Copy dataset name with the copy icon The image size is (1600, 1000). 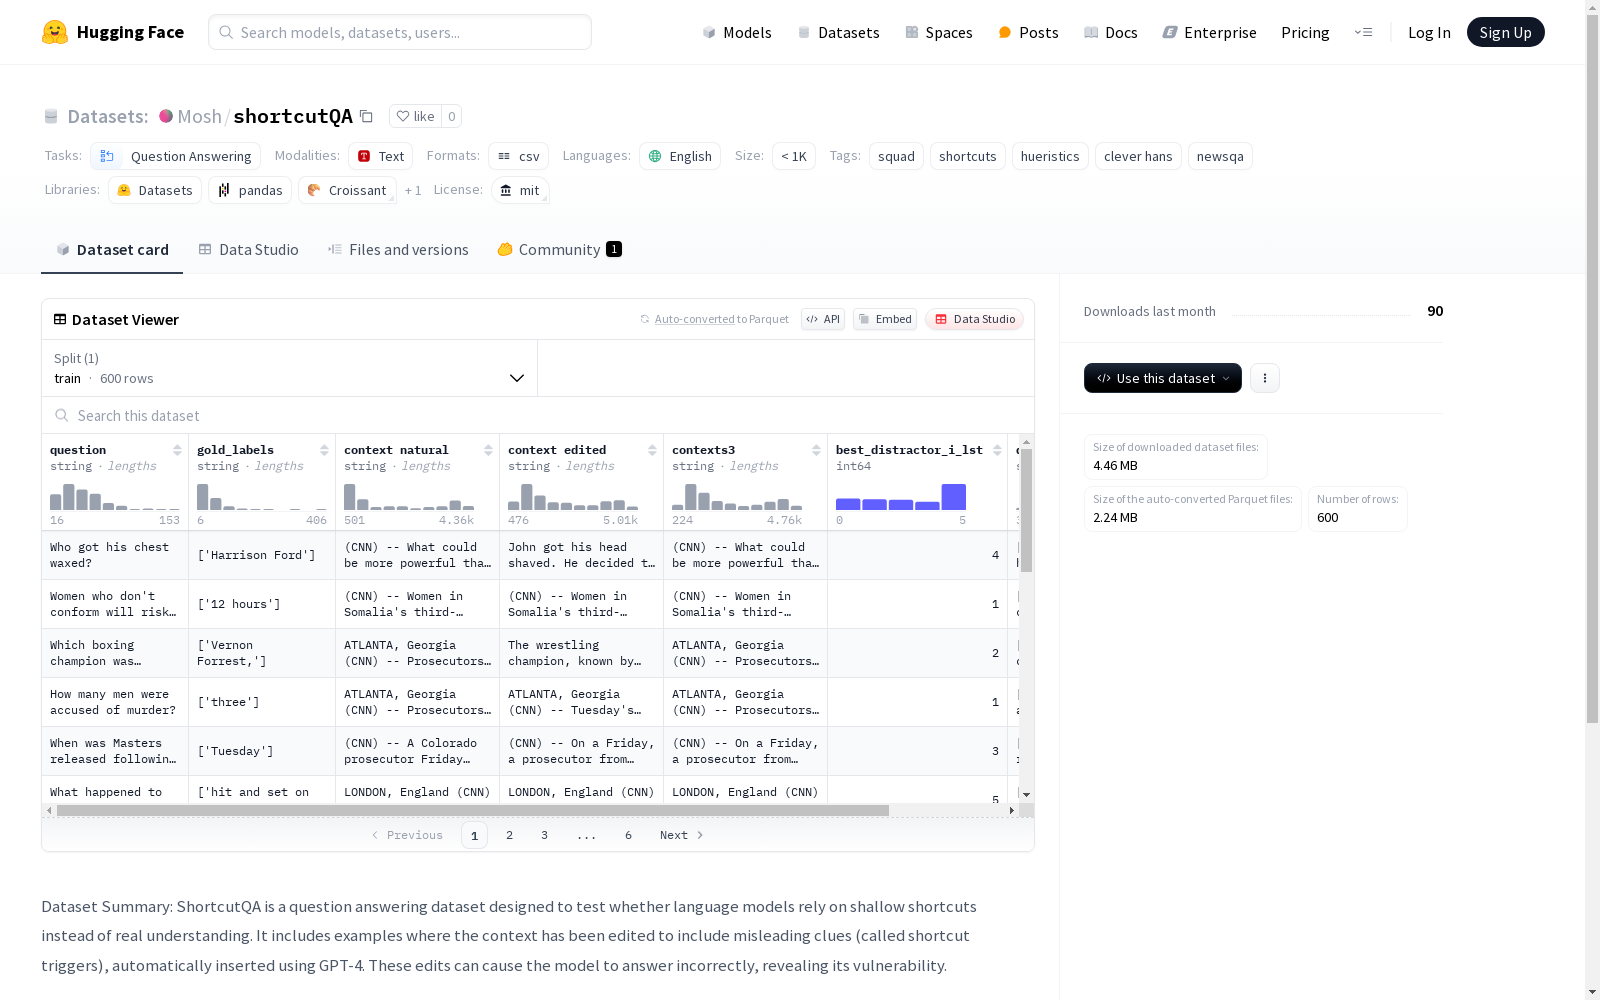(x=367, y=116)
